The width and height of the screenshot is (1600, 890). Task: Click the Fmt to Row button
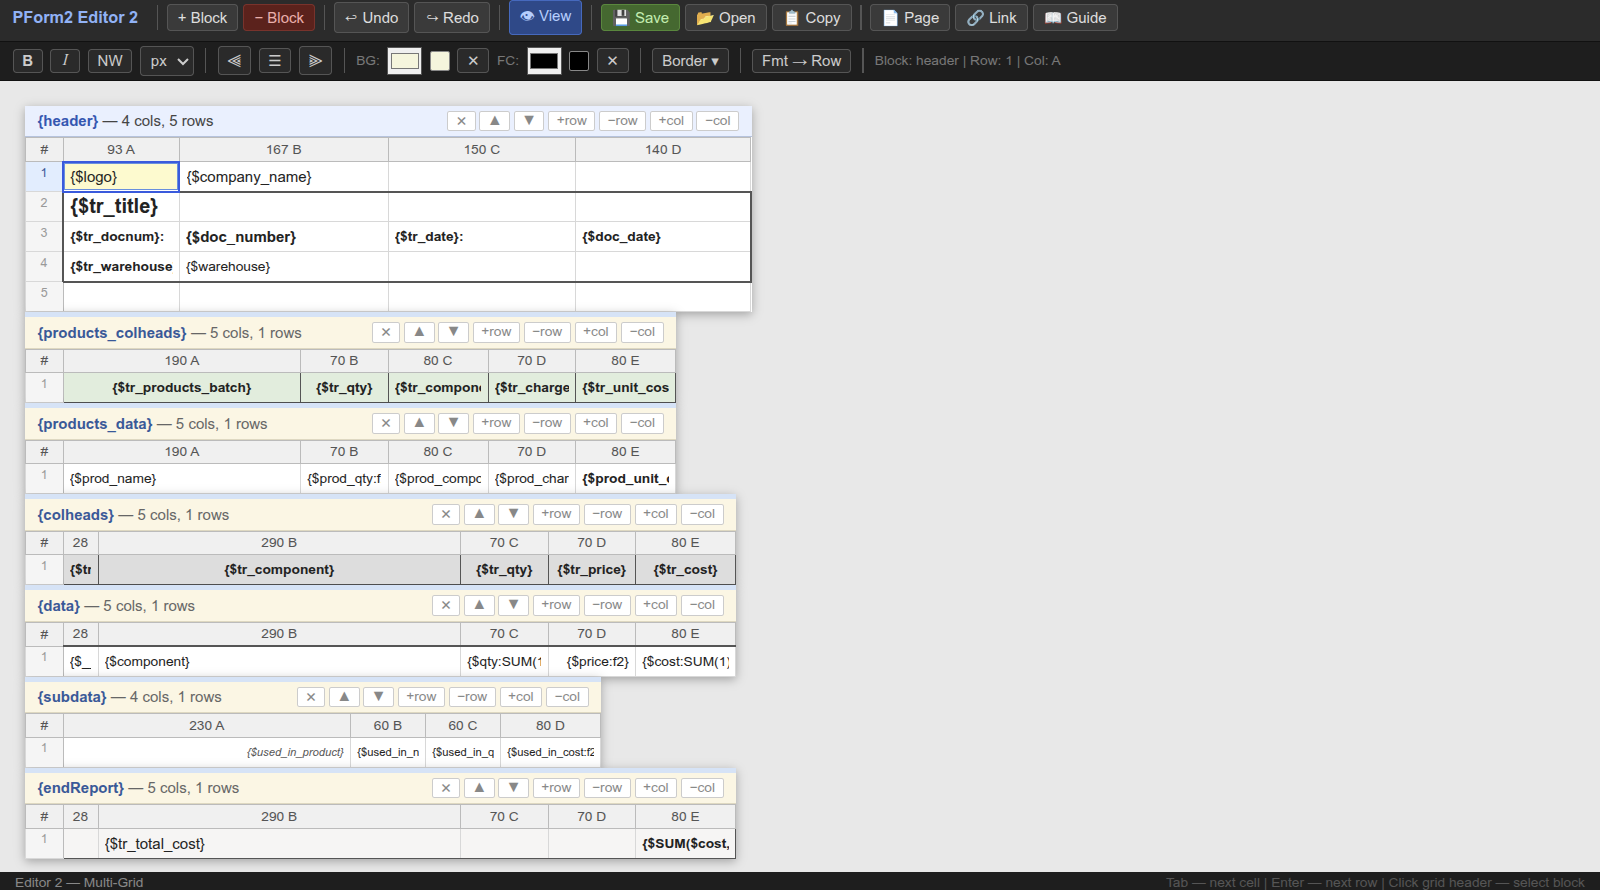[801, 61]
